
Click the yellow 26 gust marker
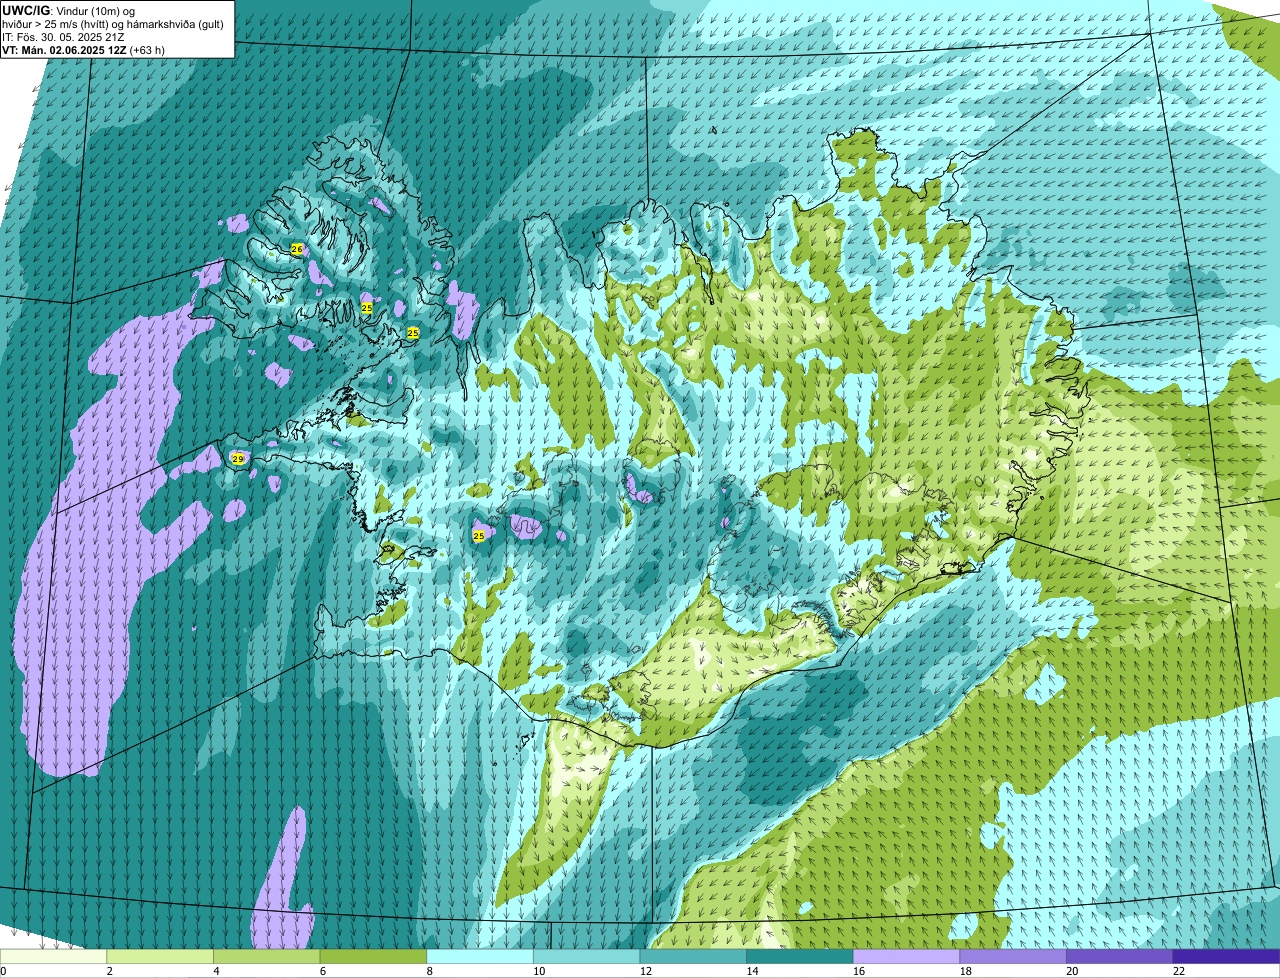(297, 249)
